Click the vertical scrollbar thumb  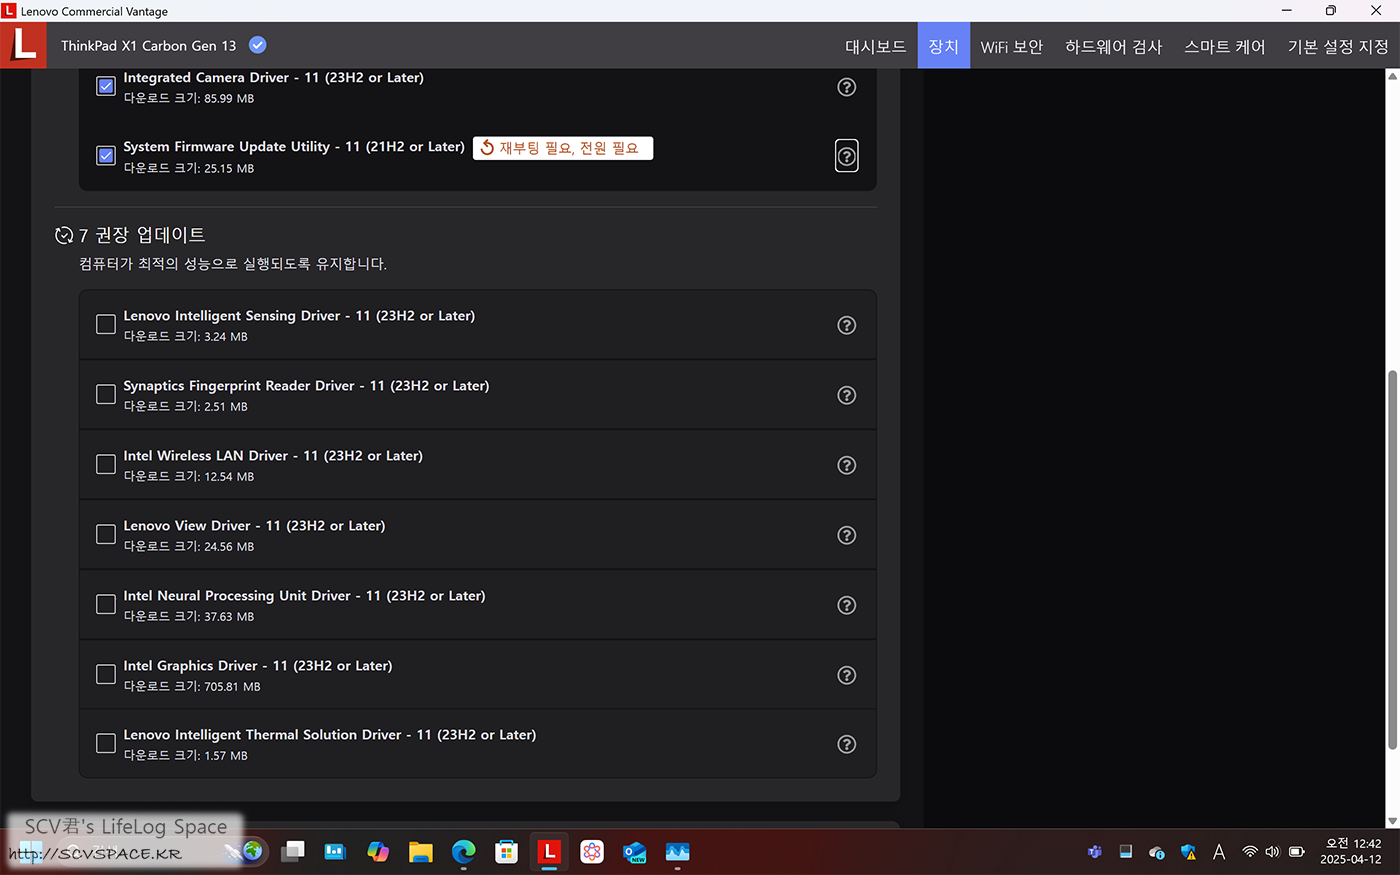point(1392,560)
